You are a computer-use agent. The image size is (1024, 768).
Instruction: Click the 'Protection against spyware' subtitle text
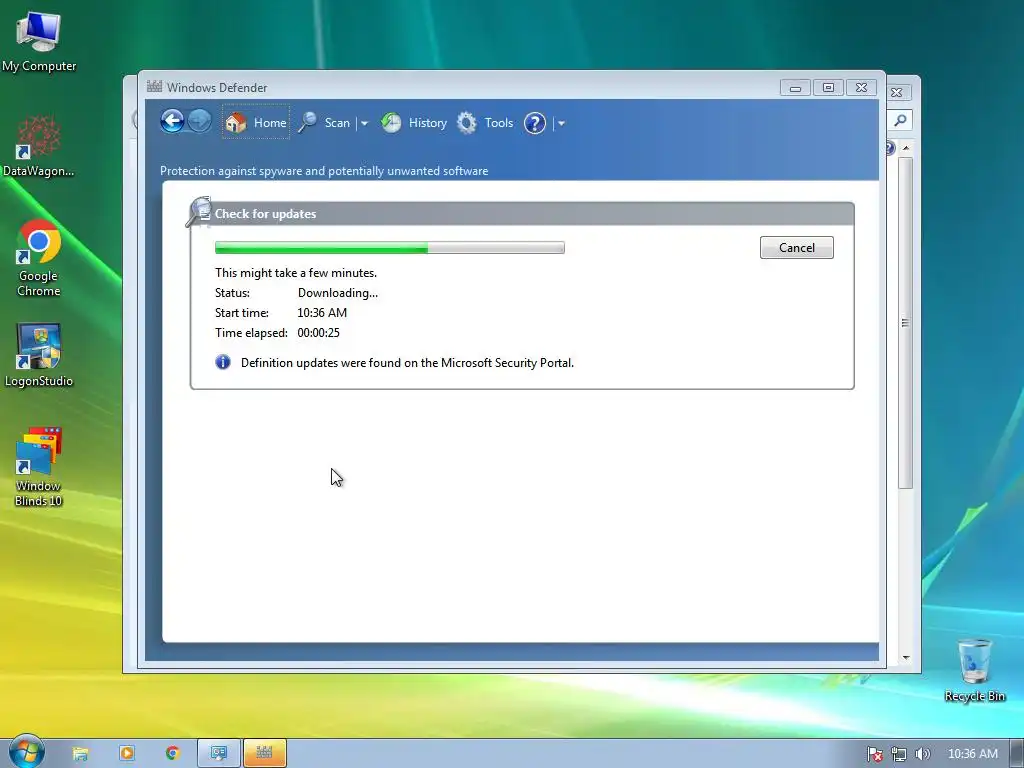click(324, 170)
